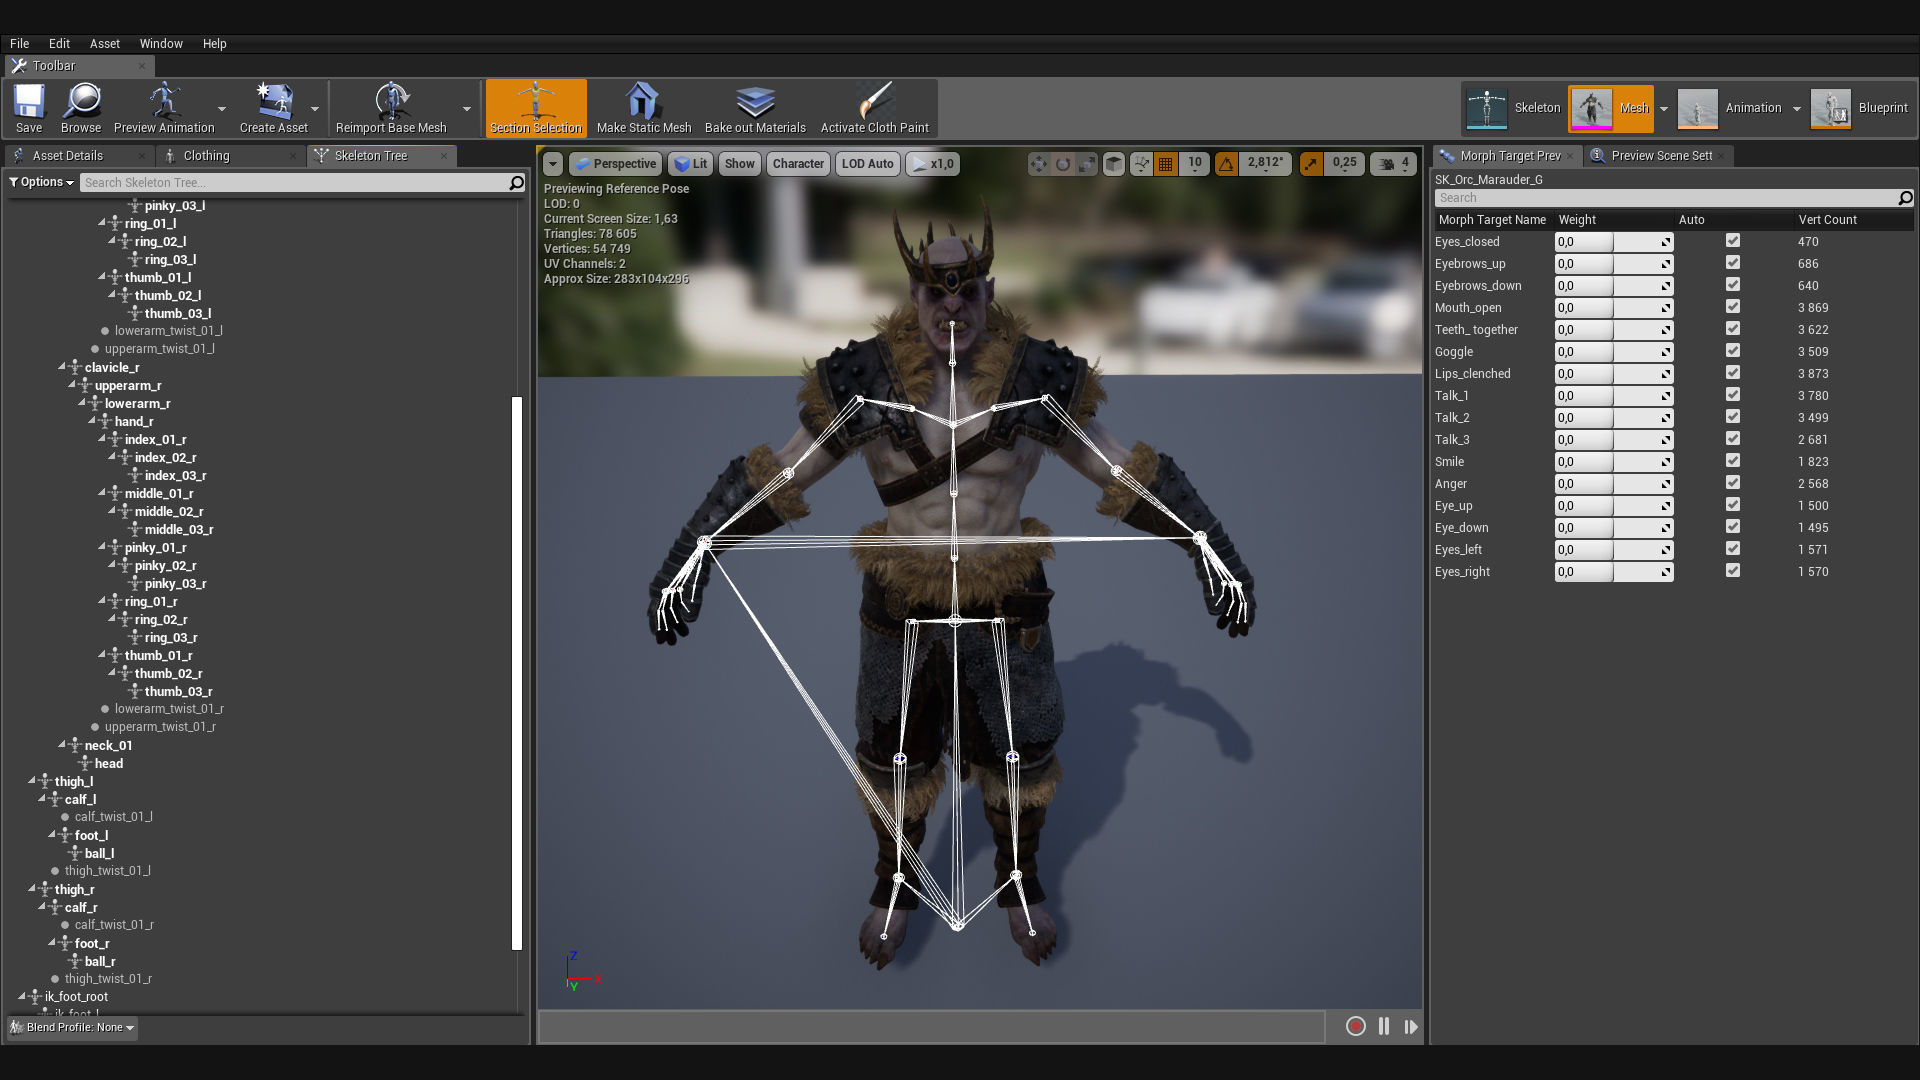Switch to Skeleton editor mode

(x=1514, y=108)
